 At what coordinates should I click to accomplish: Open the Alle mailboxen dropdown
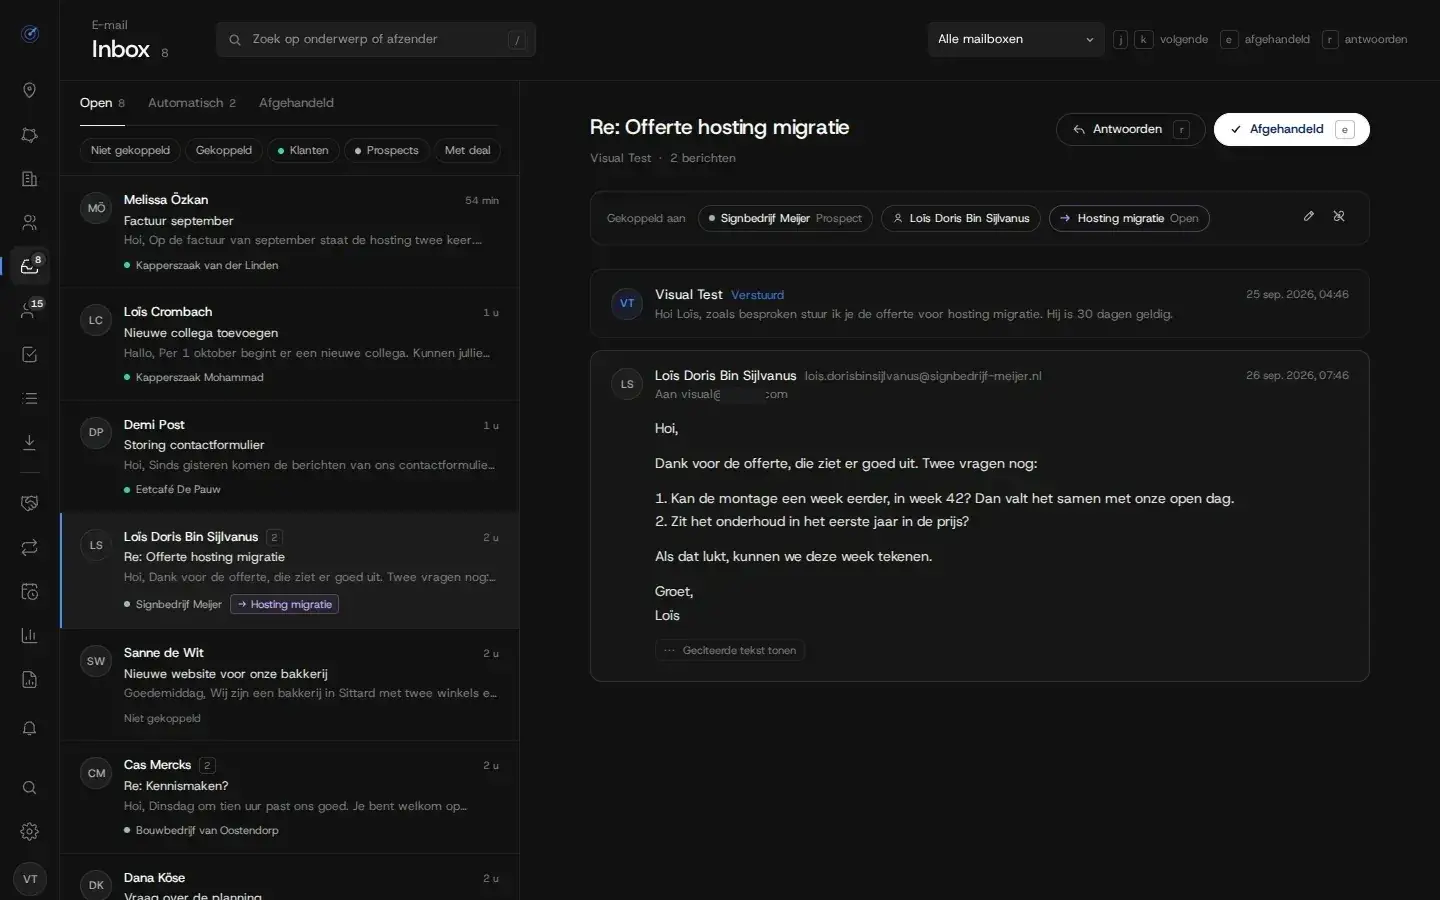1015,39
